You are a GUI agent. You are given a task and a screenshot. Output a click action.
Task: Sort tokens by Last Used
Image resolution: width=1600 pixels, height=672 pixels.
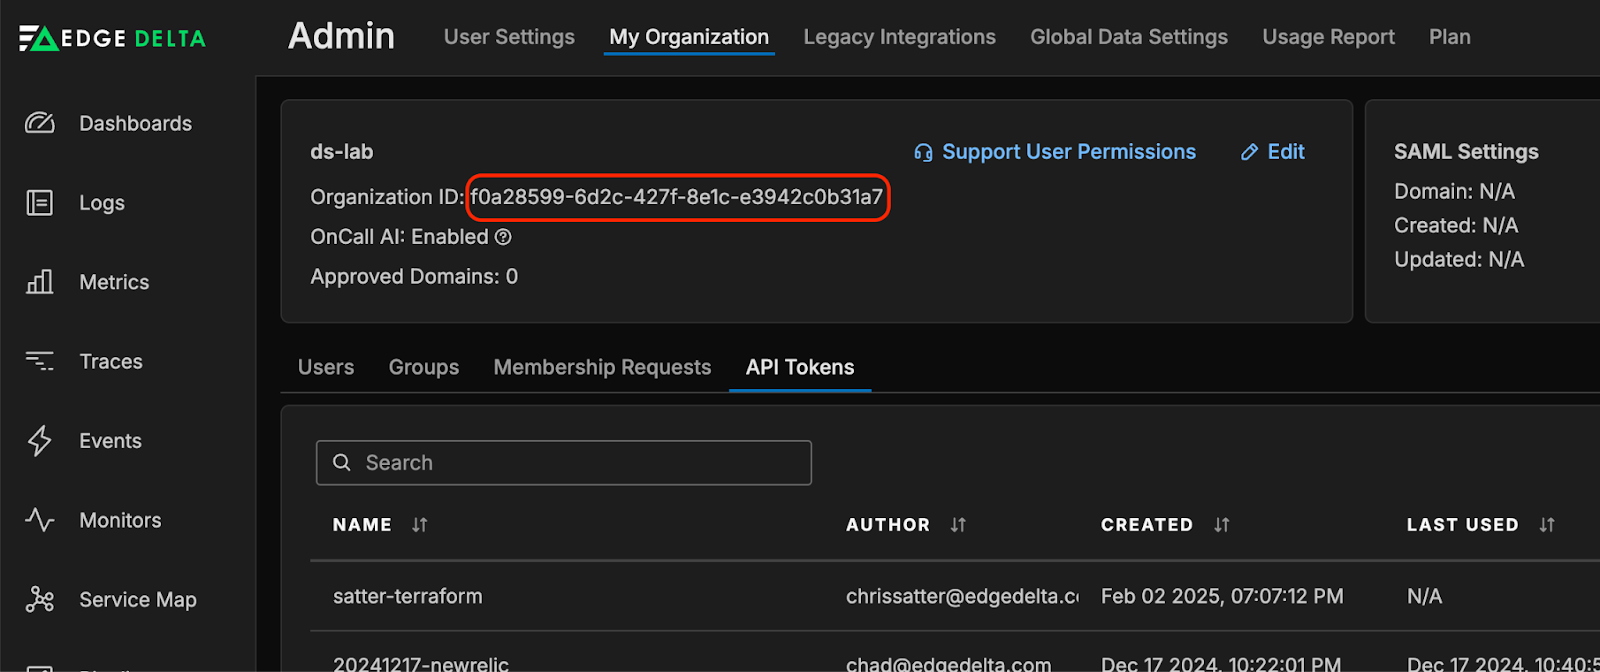point(1547,525)
